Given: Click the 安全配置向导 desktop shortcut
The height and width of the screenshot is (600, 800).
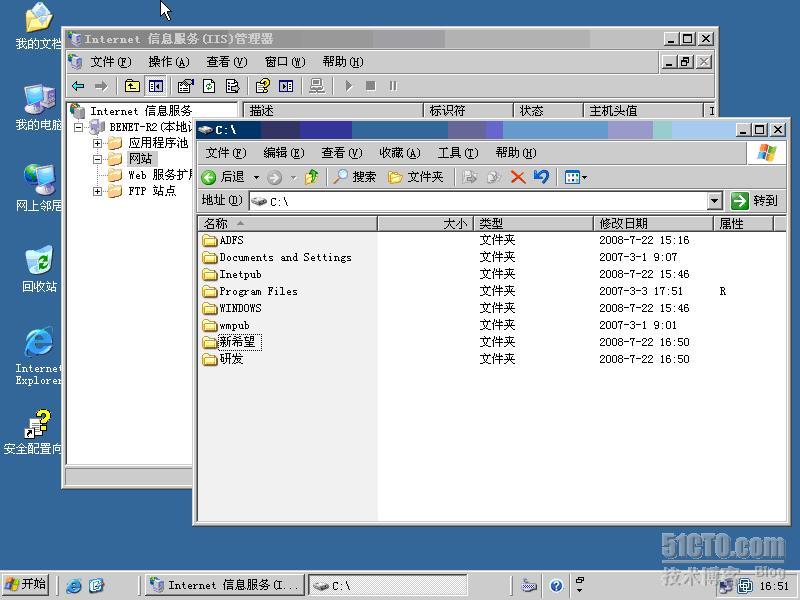Looking at the screenshot, I should click(33, 432).
